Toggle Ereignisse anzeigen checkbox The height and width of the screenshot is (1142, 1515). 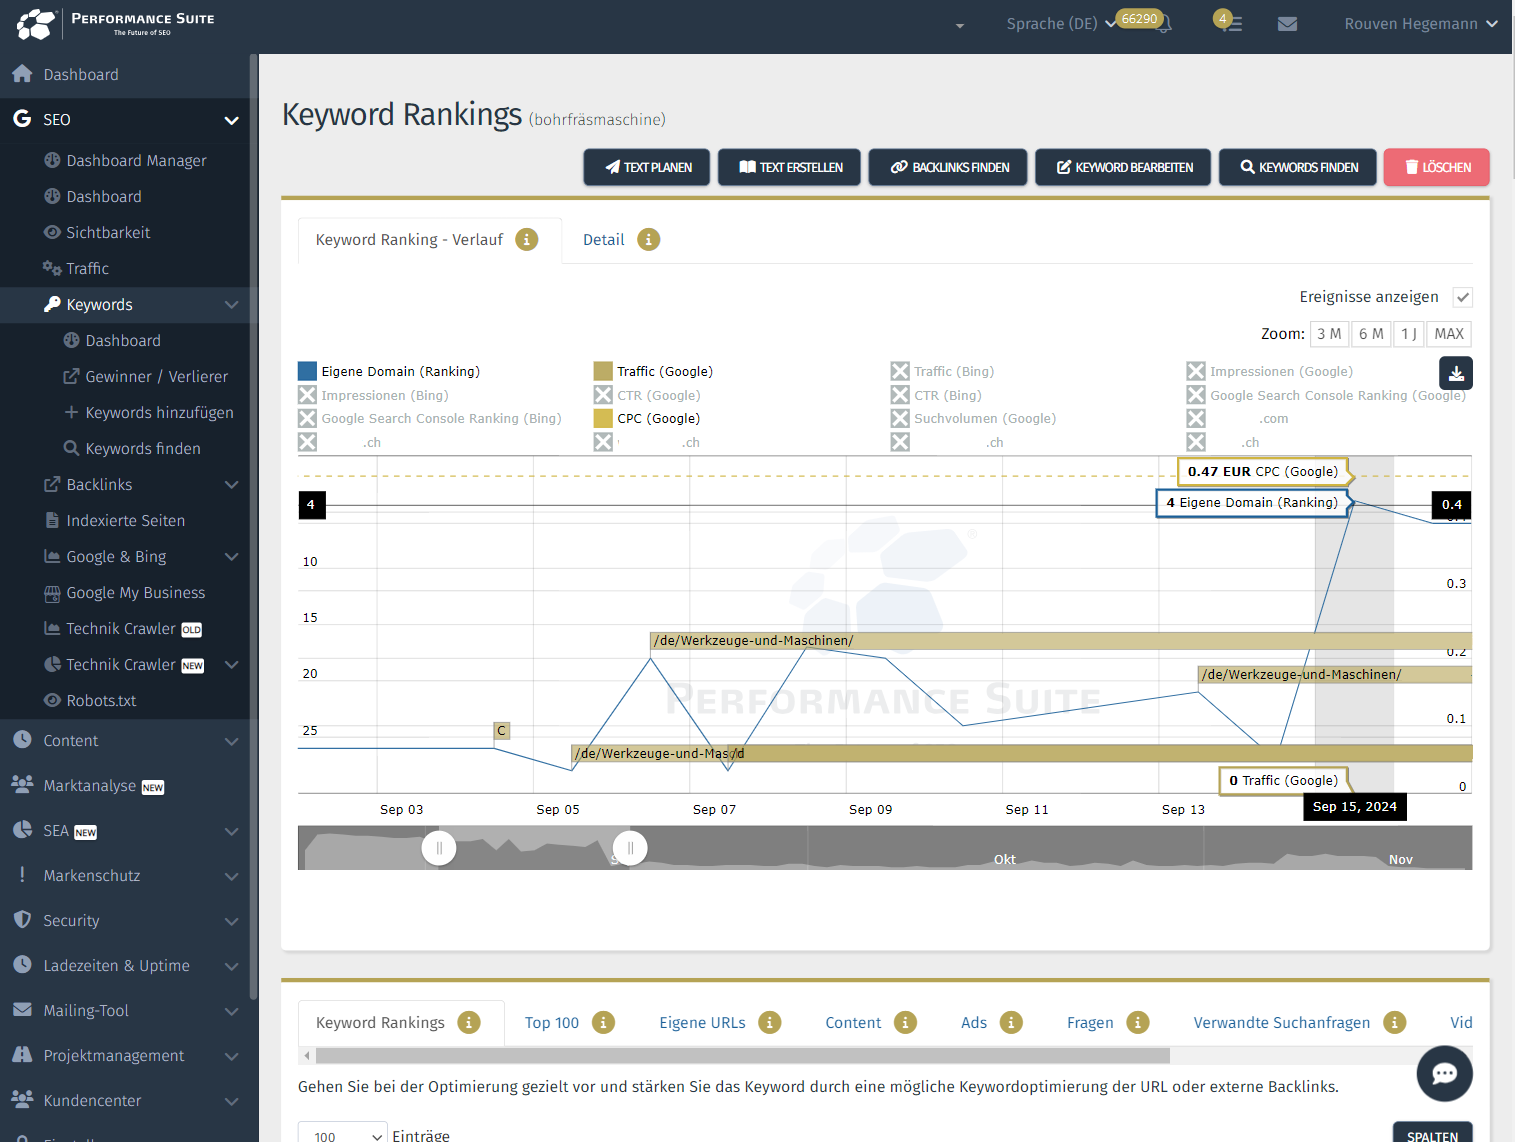[1463, 297]
